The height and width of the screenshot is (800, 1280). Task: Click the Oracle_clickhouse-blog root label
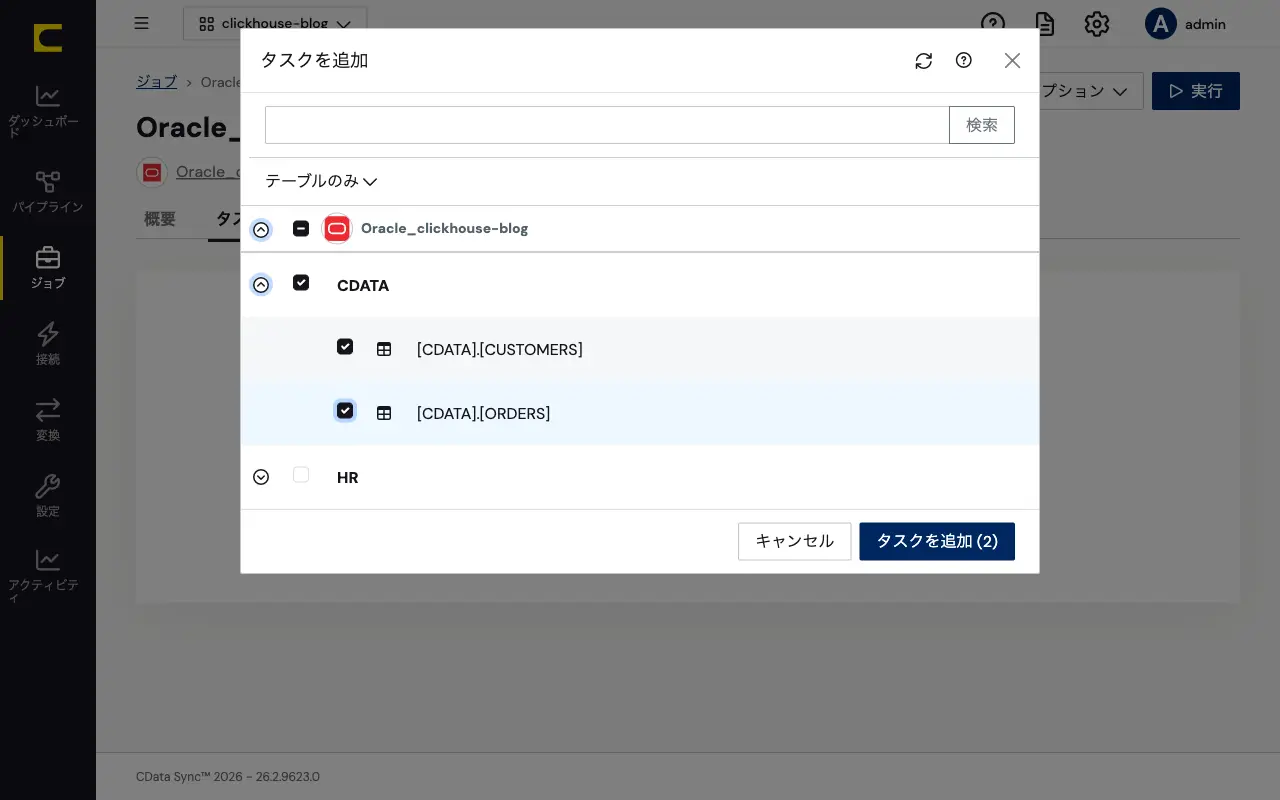444,229
